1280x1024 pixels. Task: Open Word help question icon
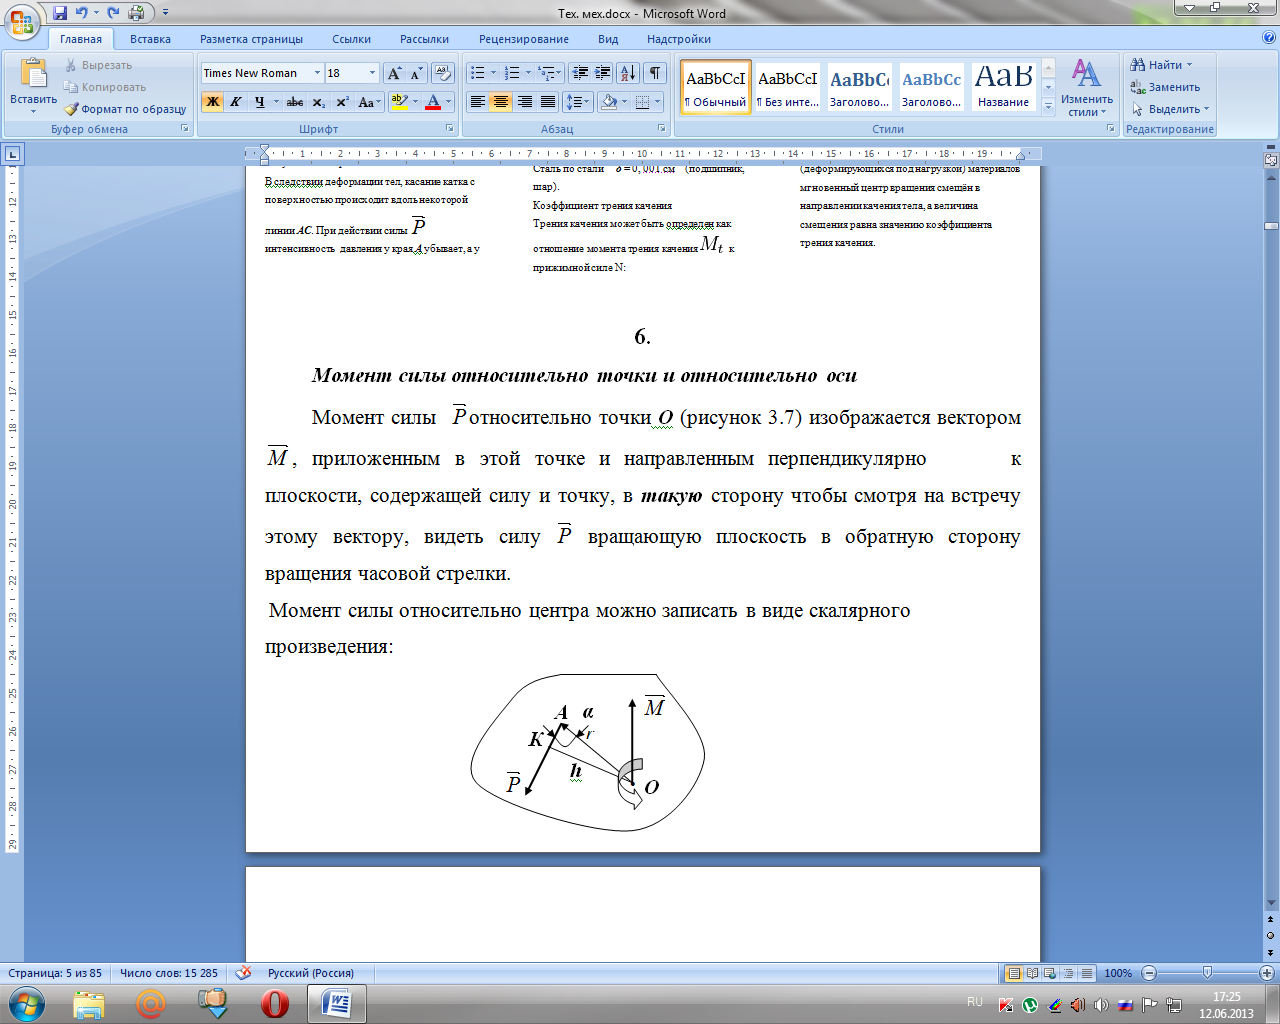click(x=1269, y=38)
